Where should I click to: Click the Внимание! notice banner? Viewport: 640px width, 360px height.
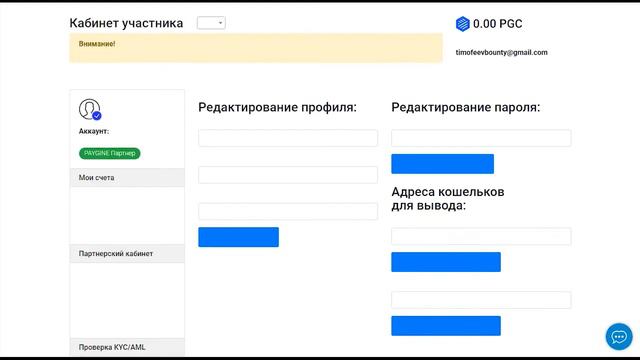pyautogui.click(x=256, y=48)
